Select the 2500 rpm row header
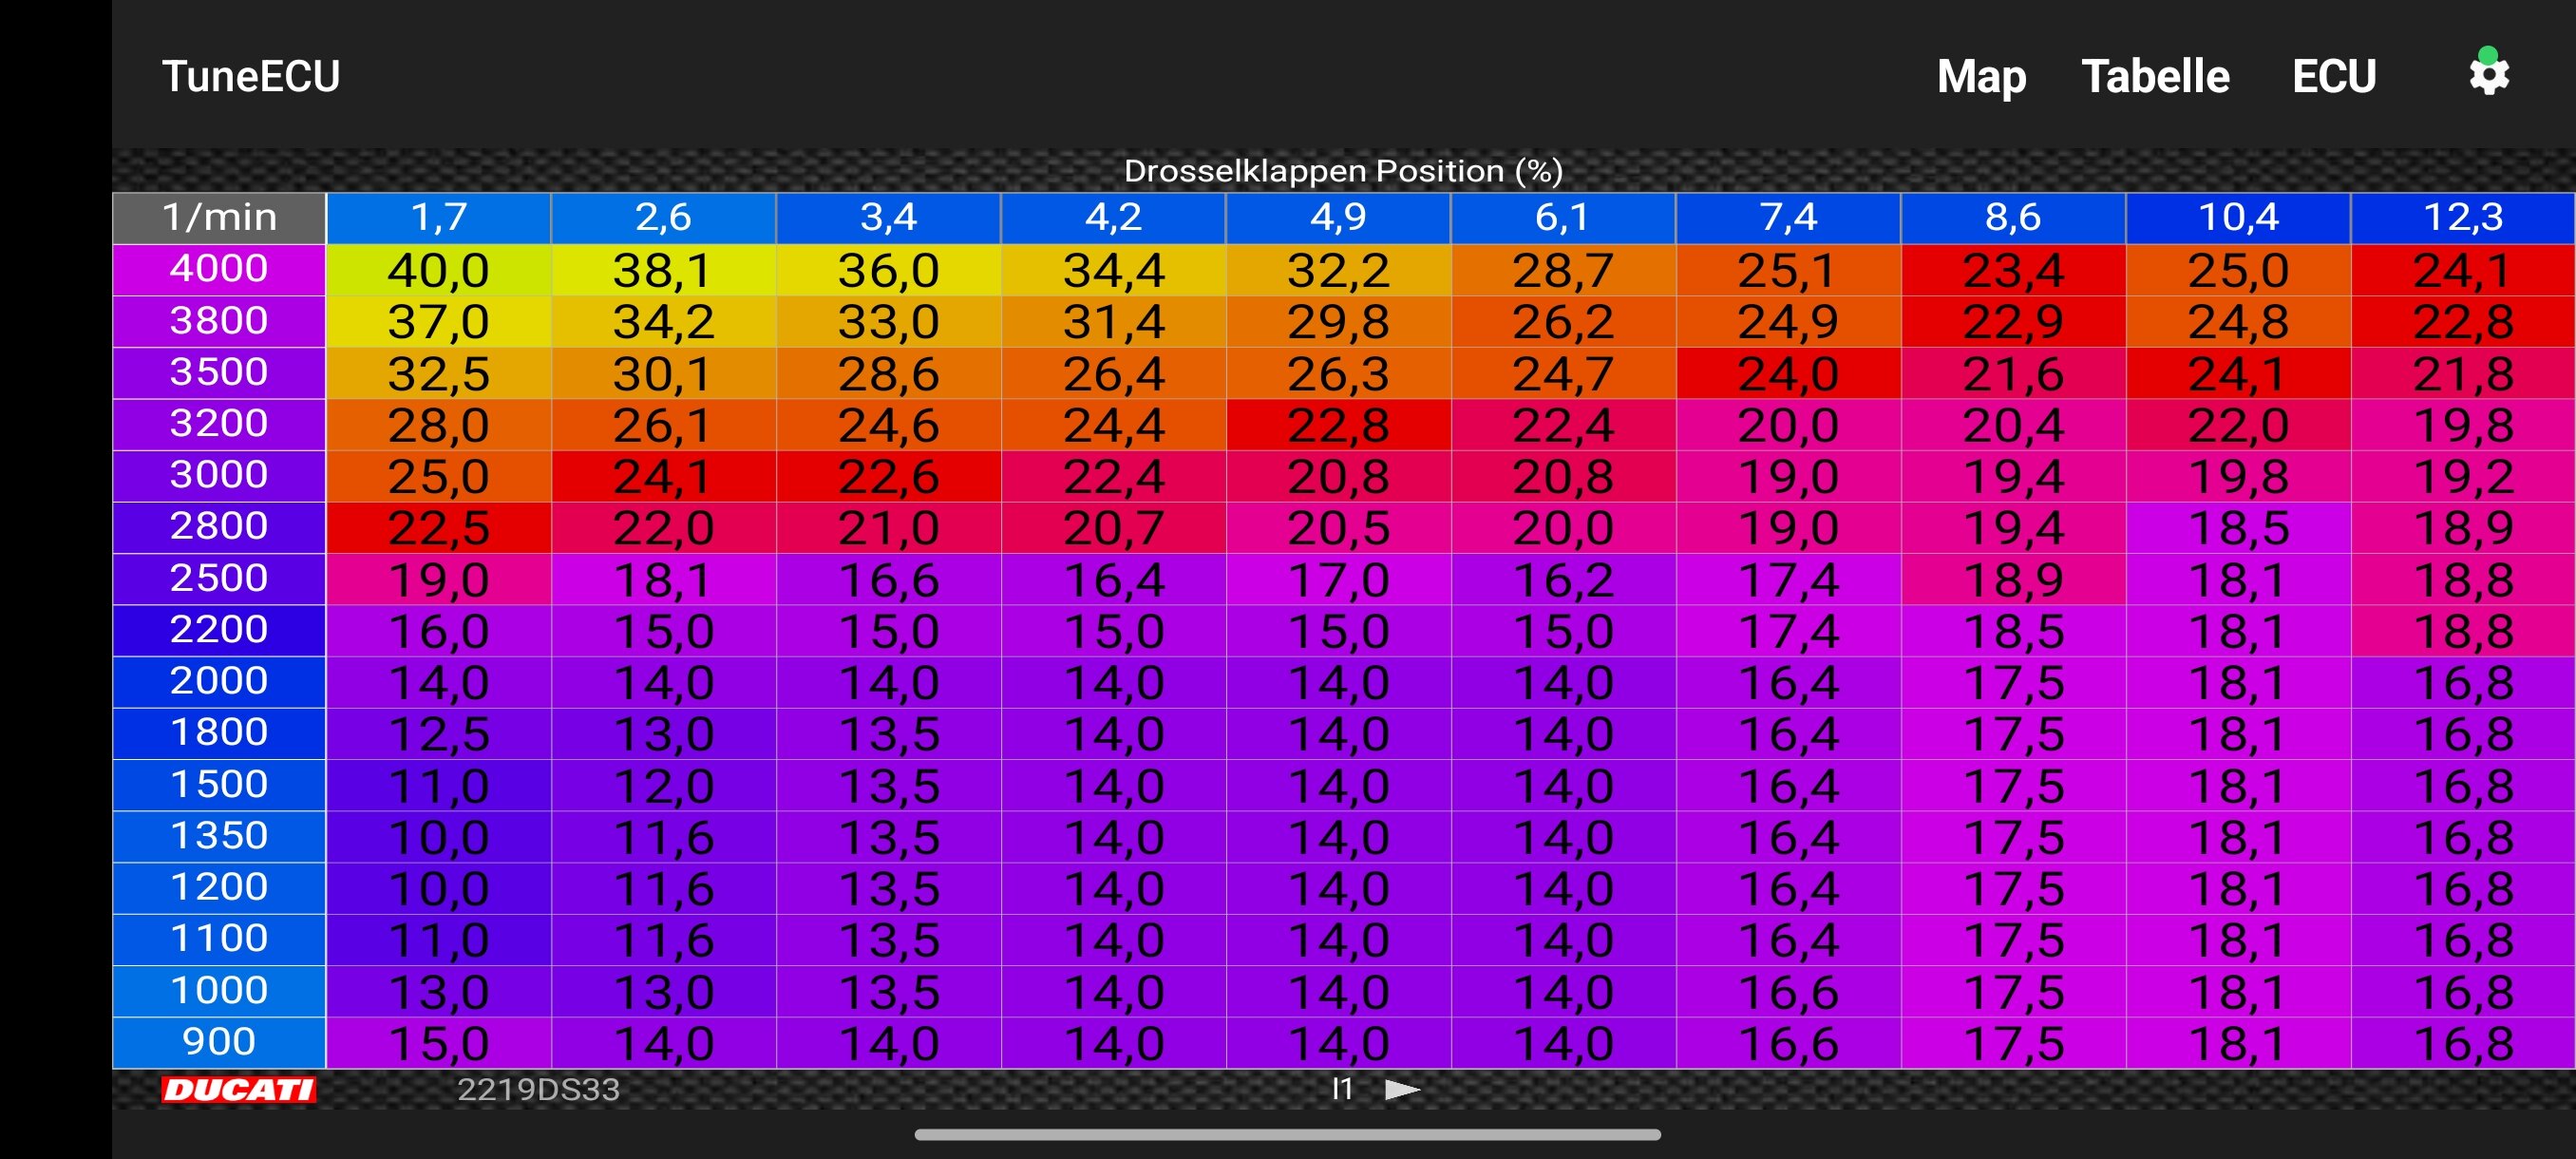Viewport: 2576px width, 1159px height. pyautogui.click(x=219, y=578)
